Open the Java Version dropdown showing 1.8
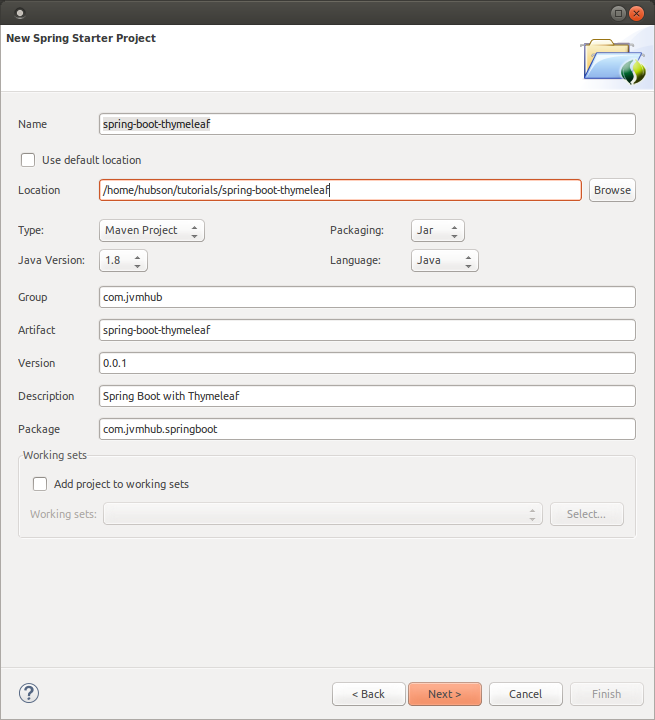The image size is (655, 720). 123,261
